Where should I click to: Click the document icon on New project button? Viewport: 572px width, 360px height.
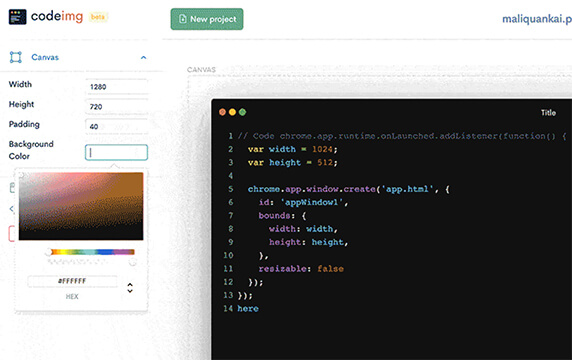pyautogui.click(x=183, y=19)
